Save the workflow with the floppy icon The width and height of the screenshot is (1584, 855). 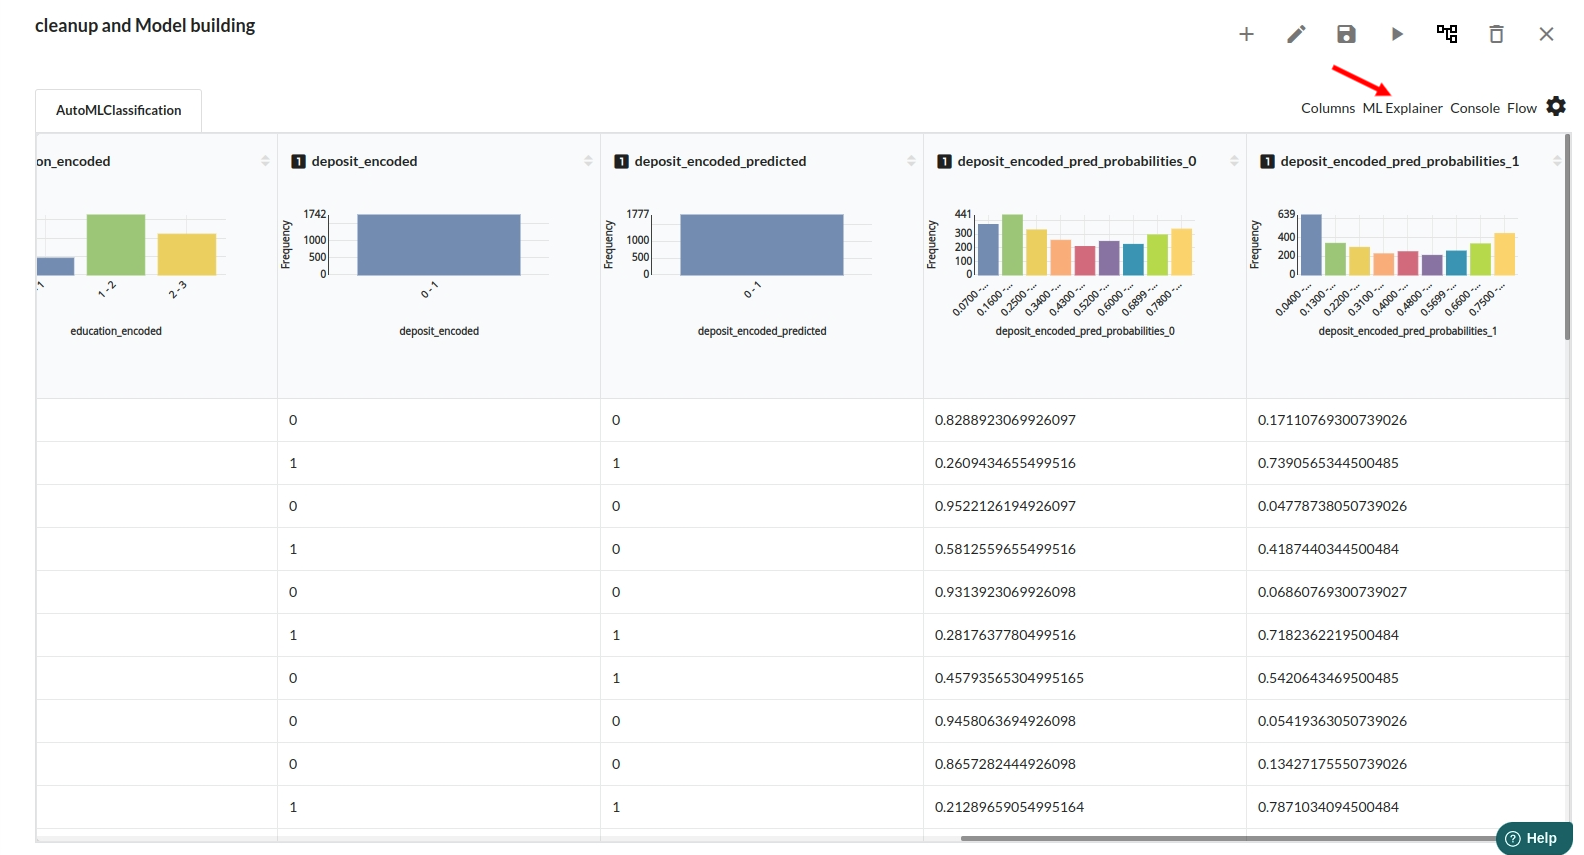(x=1346, y=34)
